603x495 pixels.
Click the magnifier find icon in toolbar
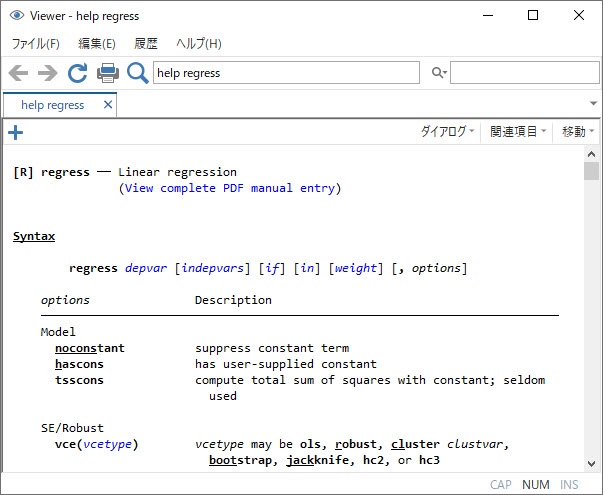coord(138,73)
